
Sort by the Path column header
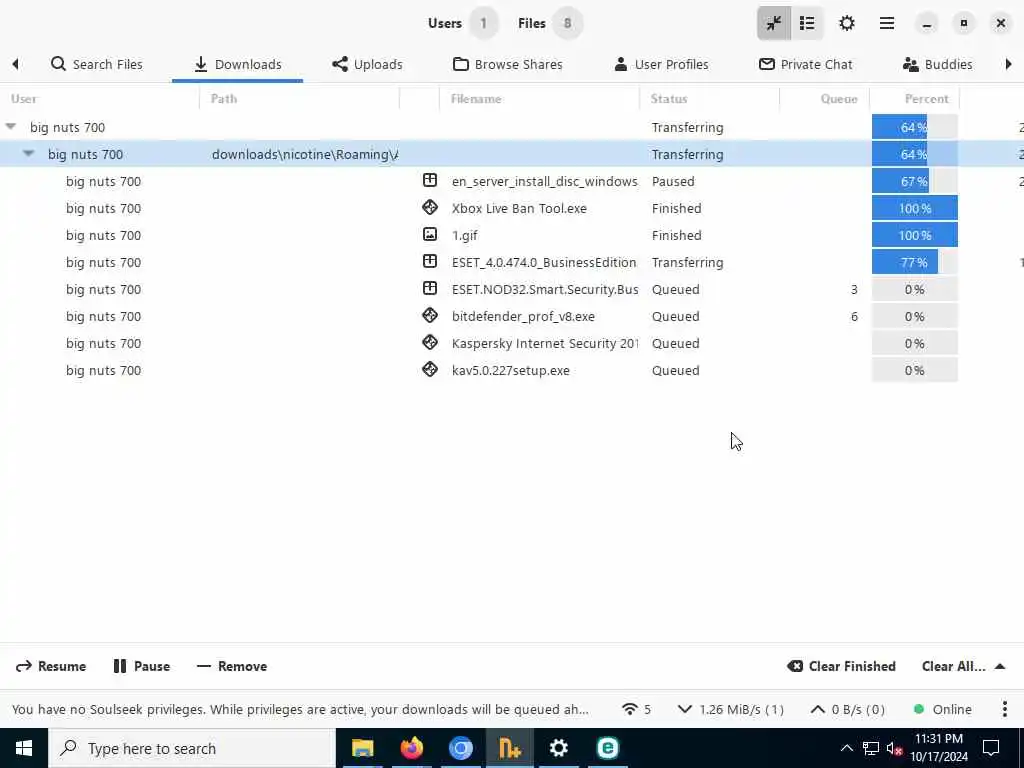tap(299, 99)
